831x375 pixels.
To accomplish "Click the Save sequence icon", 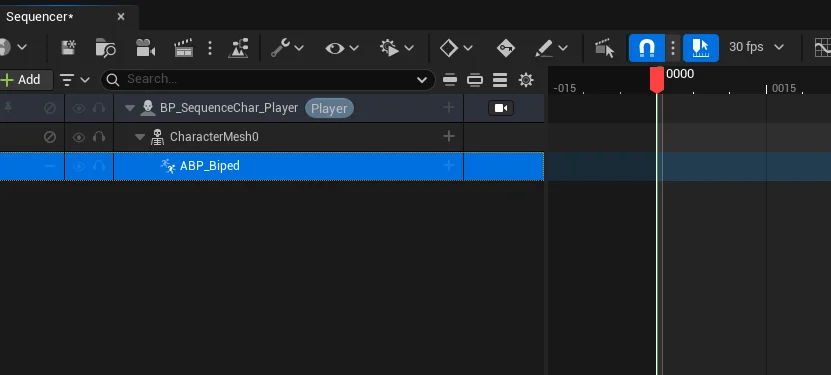I will point(68,48).
